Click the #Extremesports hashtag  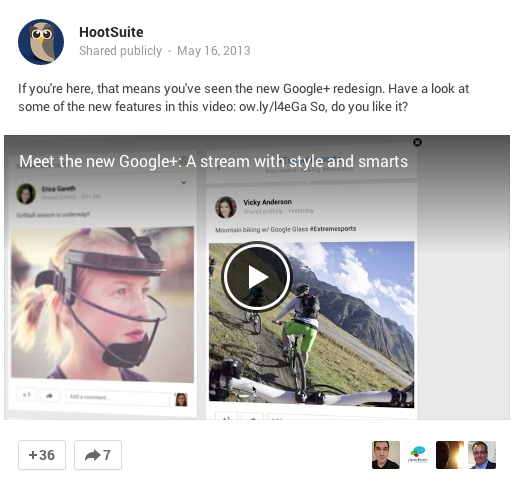333,229
